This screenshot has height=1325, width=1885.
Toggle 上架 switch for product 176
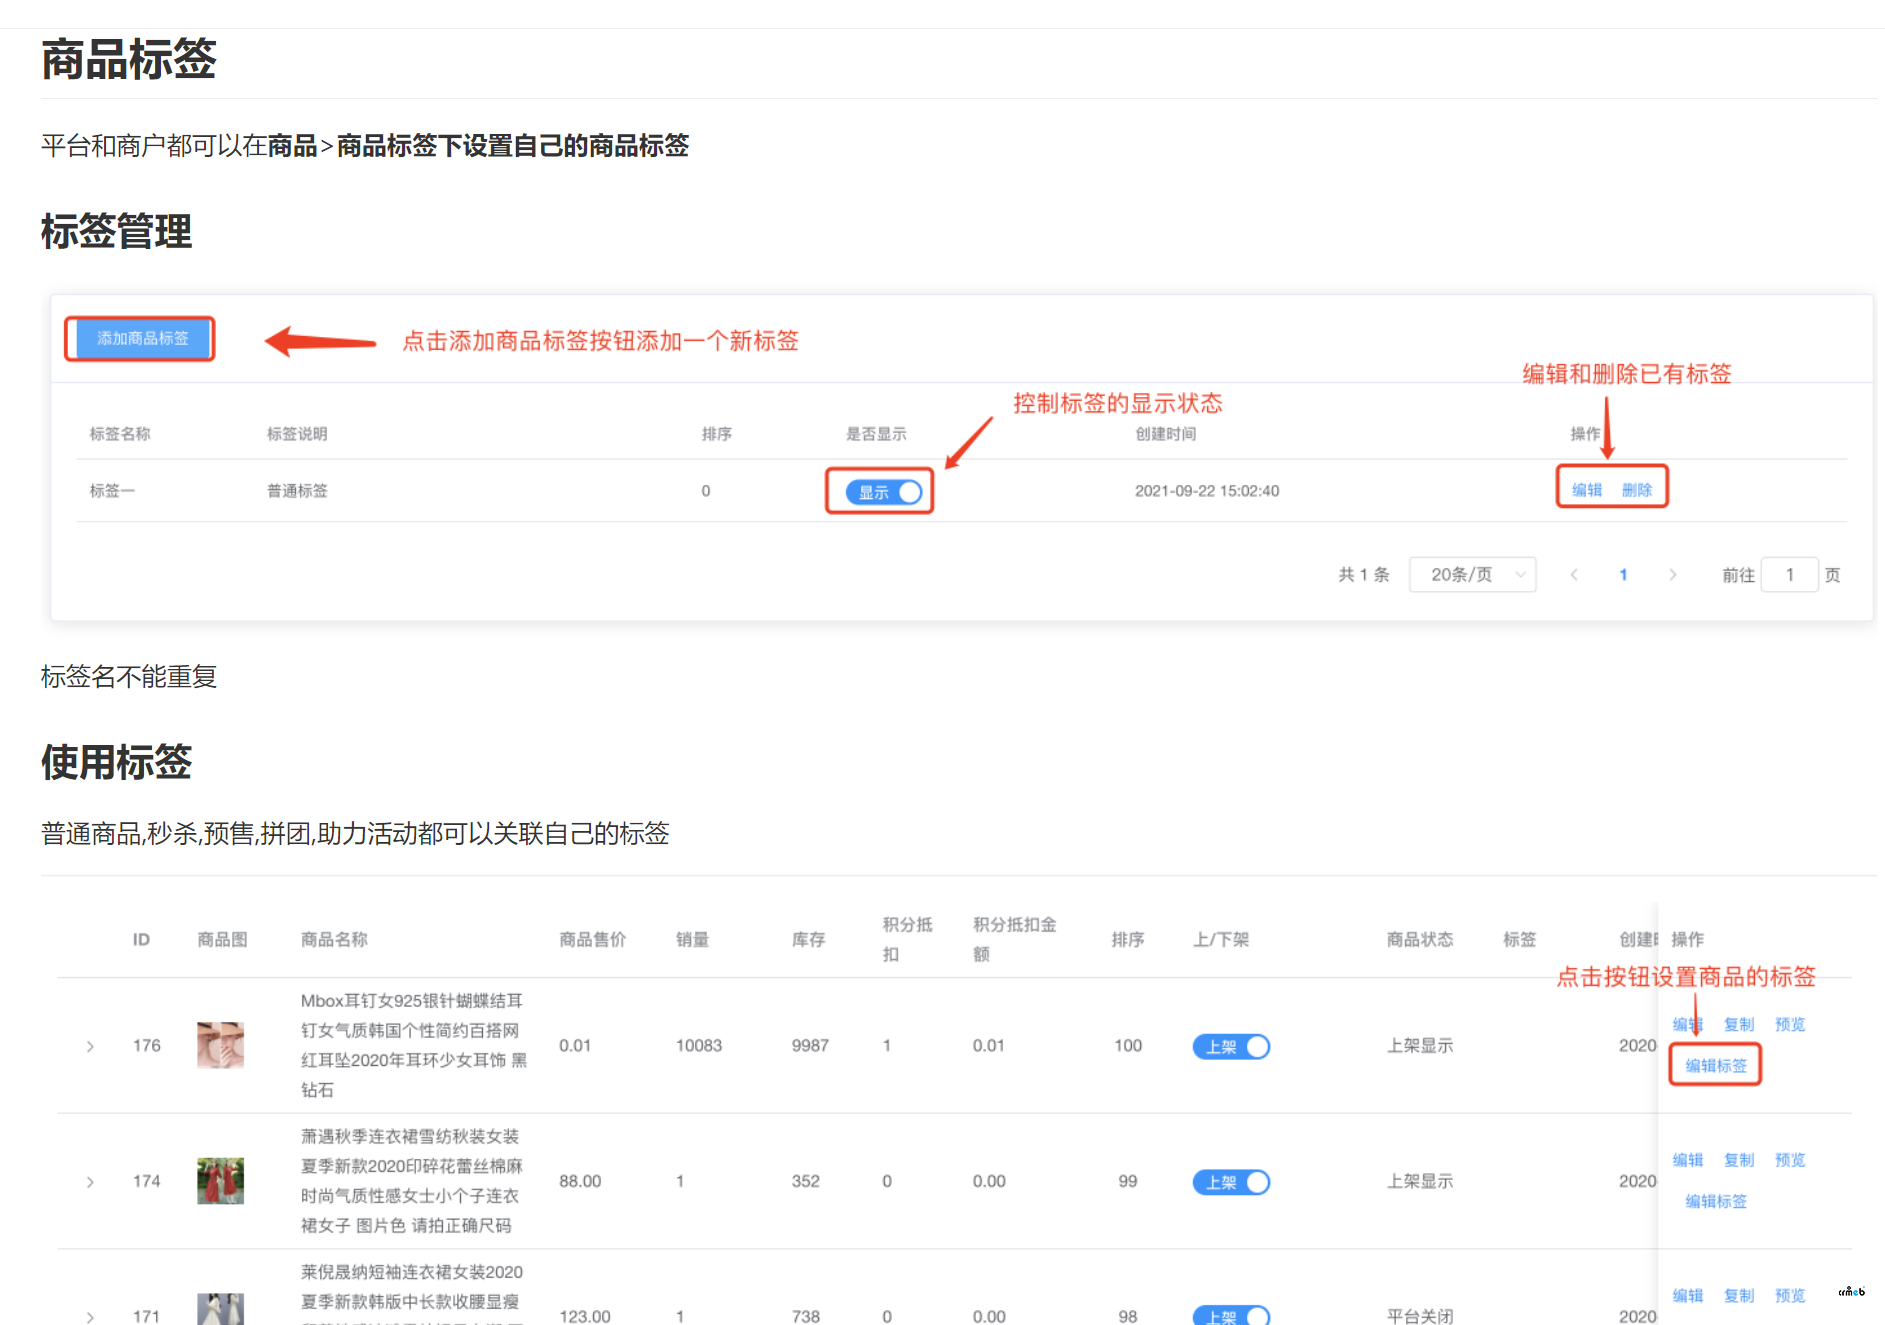tap(1231, 1047)
